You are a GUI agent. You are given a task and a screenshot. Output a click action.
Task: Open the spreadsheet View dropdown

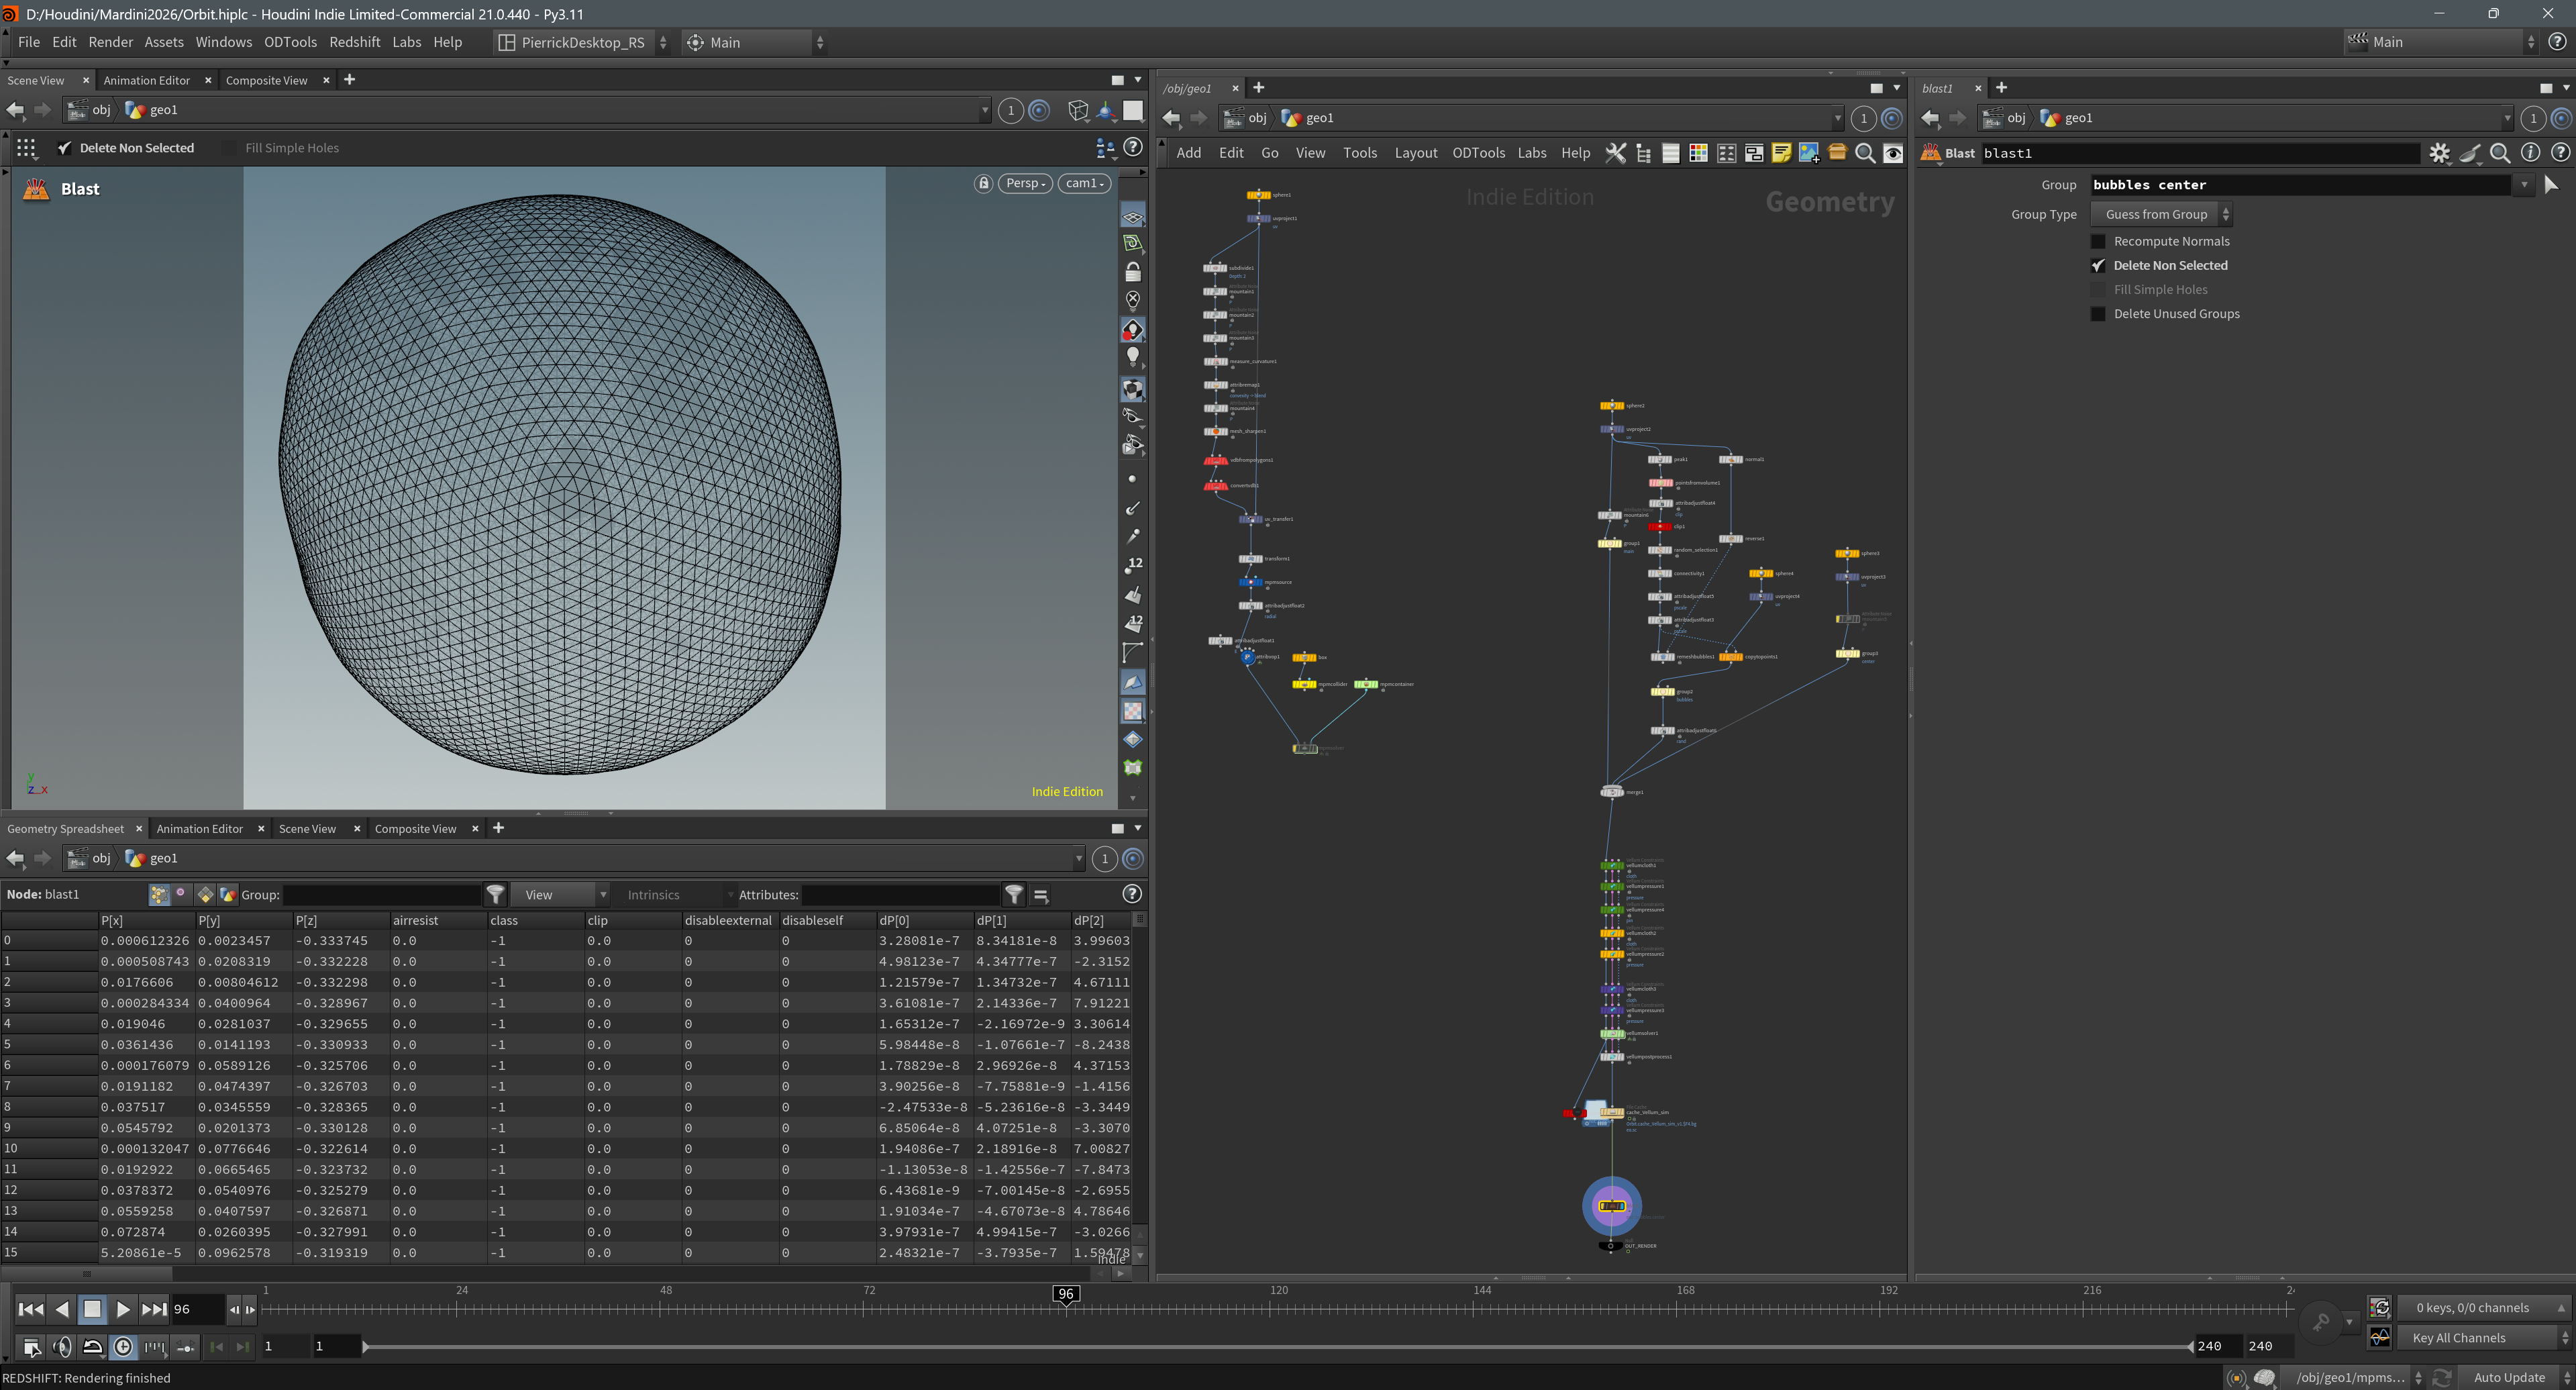561,894
